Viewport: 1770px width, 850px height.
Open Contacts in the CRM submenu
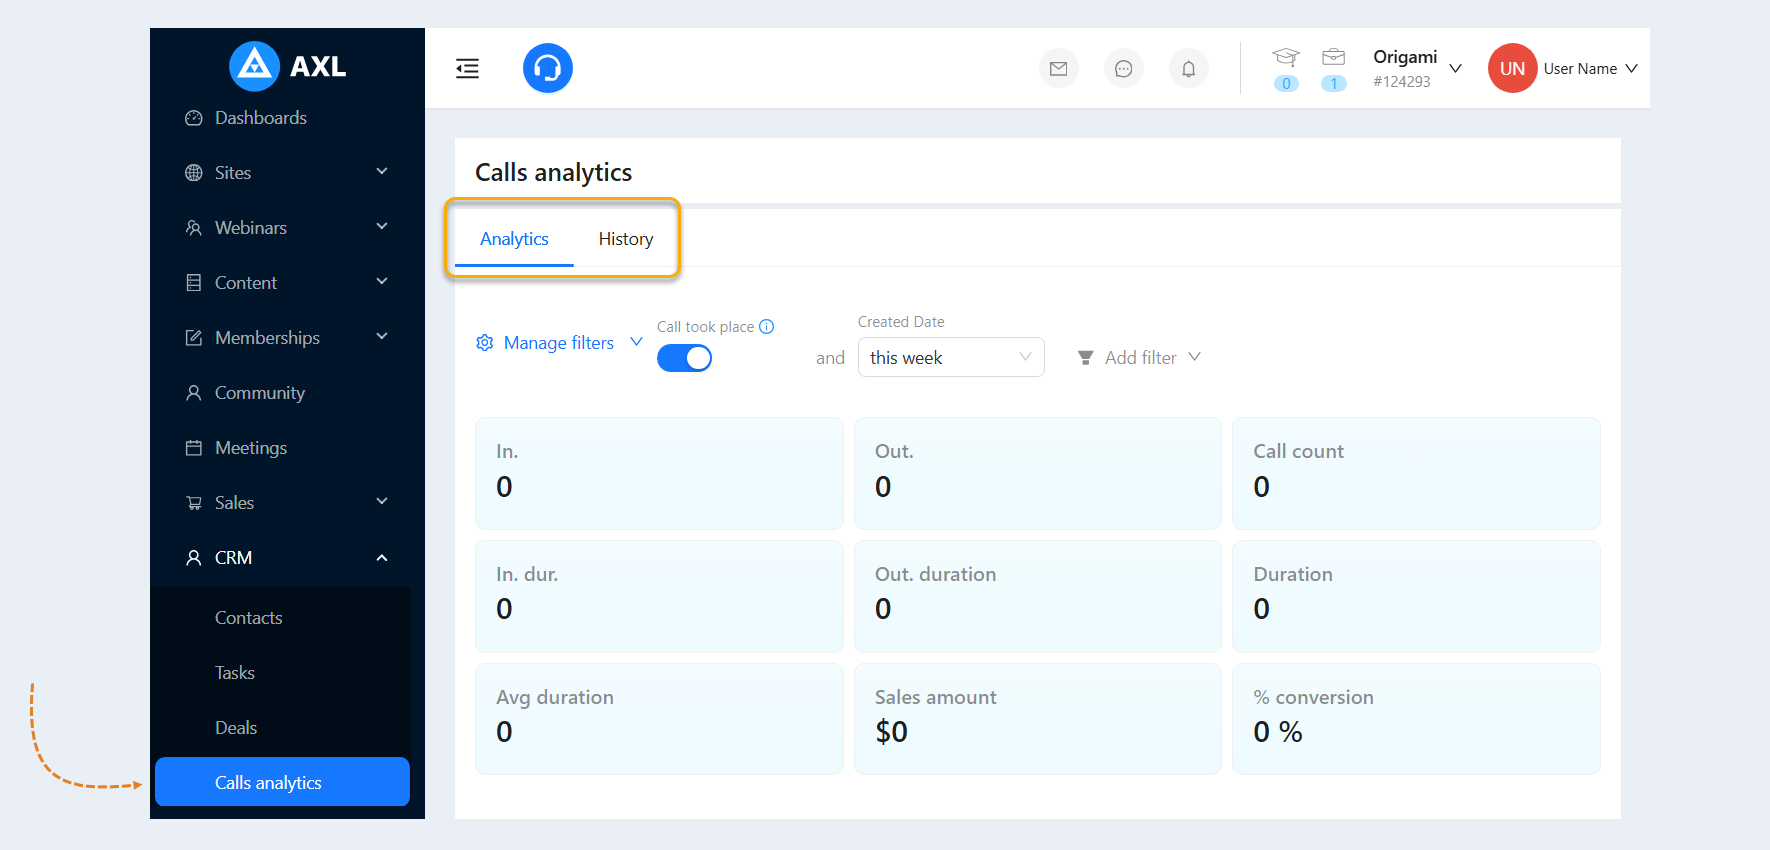(249, 618)
